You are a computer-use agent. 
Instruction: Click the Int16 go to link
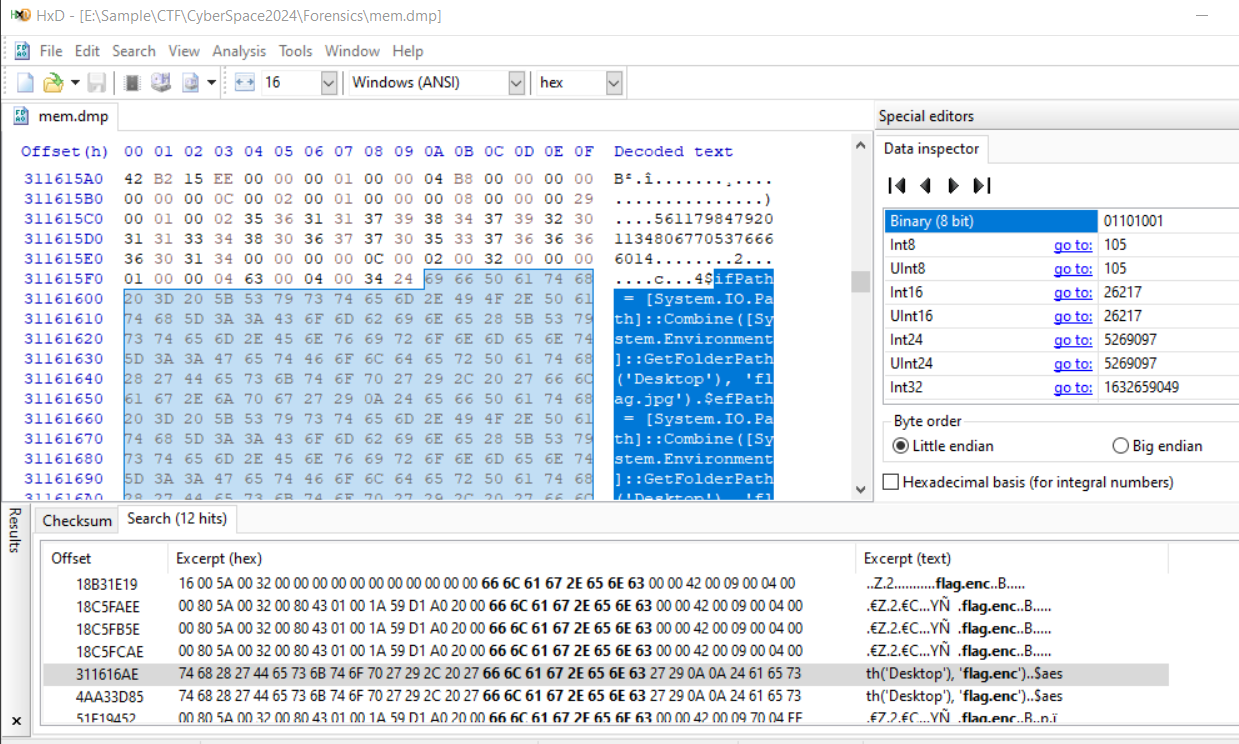tap(1072, 292)
